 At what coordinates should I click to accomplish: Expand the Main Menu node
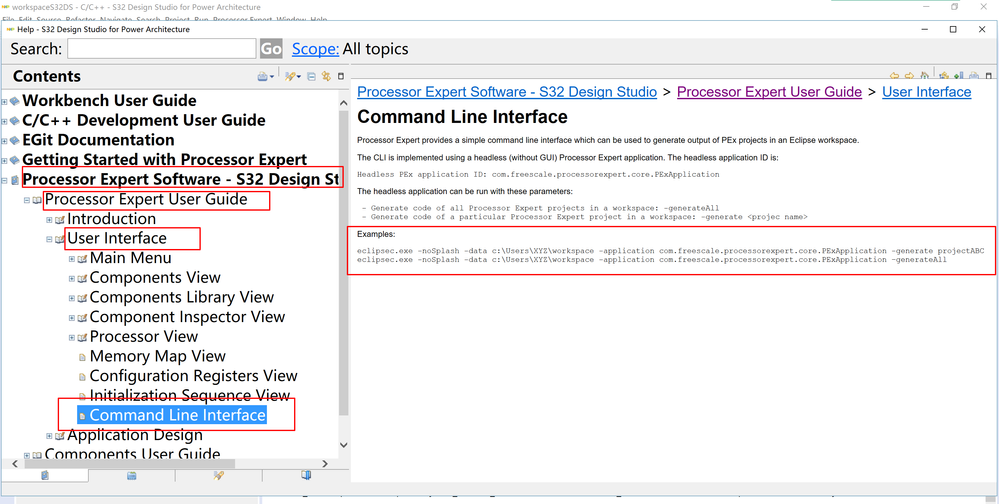point(72,259)
